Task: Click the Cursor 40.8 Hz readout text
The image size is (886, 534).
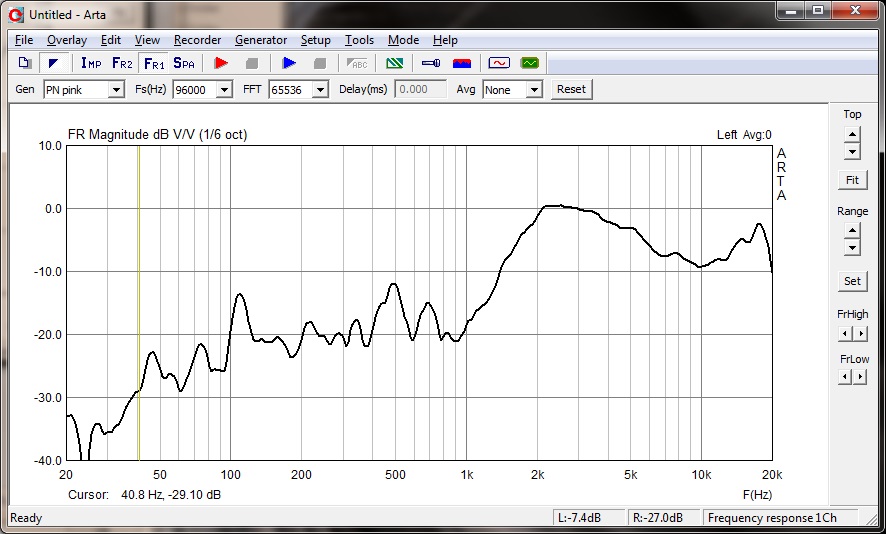Action: [x=144, y=495]
